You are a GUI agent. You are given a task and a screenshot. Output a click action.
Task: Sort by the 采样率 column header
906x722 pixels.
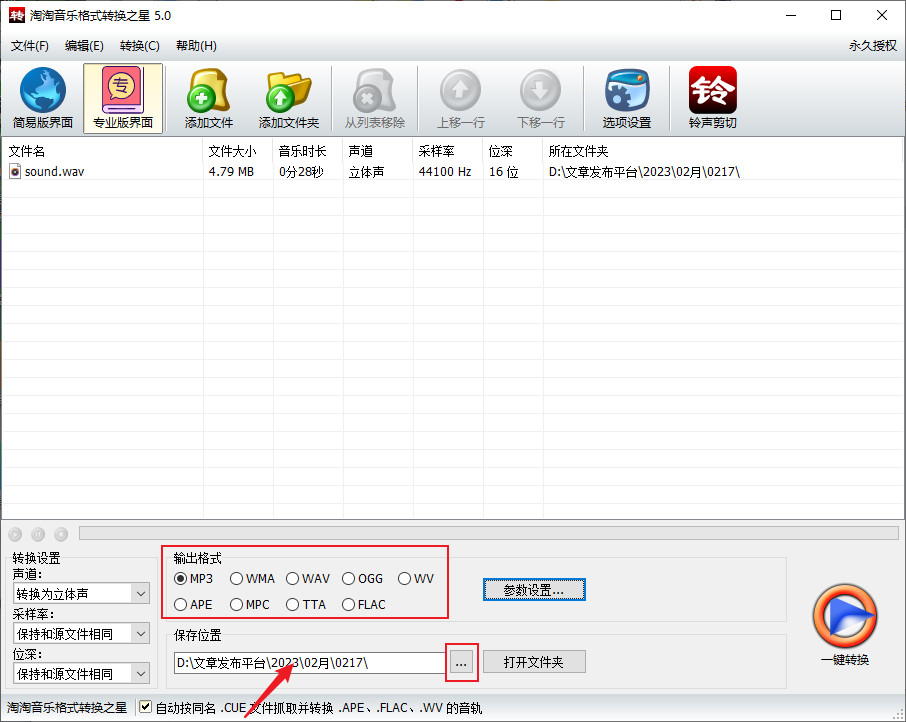(x=448, y=151)
